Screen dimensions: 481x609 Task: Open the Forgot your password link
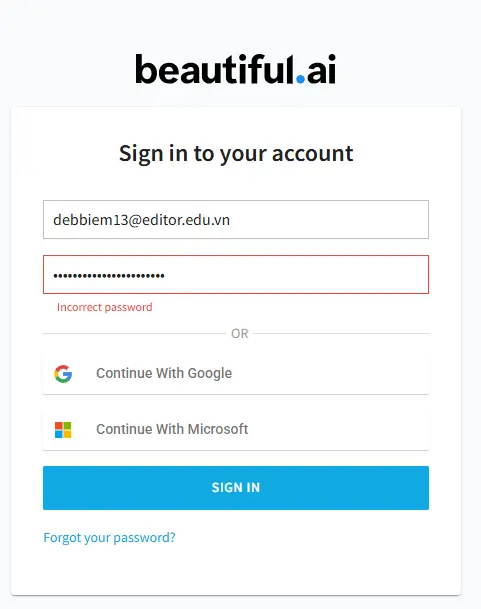tap(109, 538)
